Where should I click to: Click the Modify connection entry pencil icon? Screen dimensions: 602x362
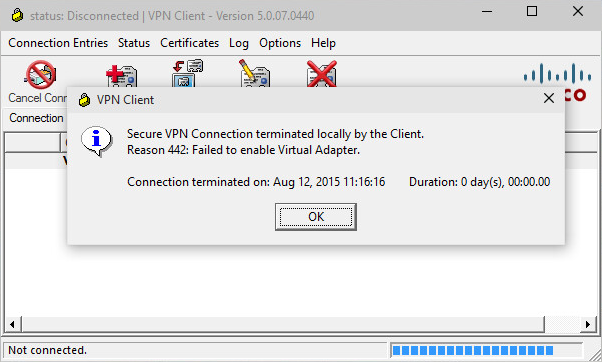(x=254, y=73)
